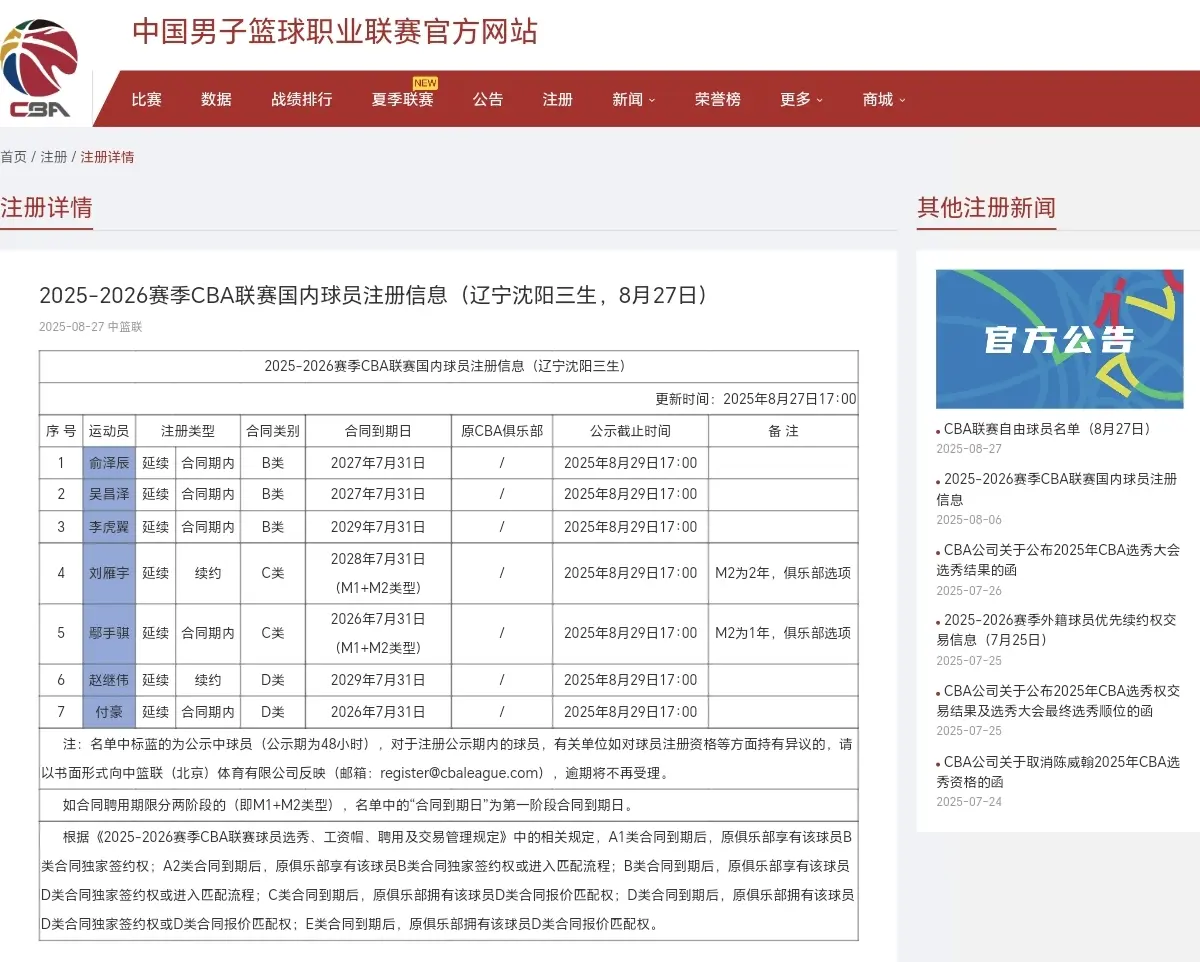This screenshot has height=962, width=1200.
Task: Visit the 夏季联赛 section
Action: pos(402,99)
